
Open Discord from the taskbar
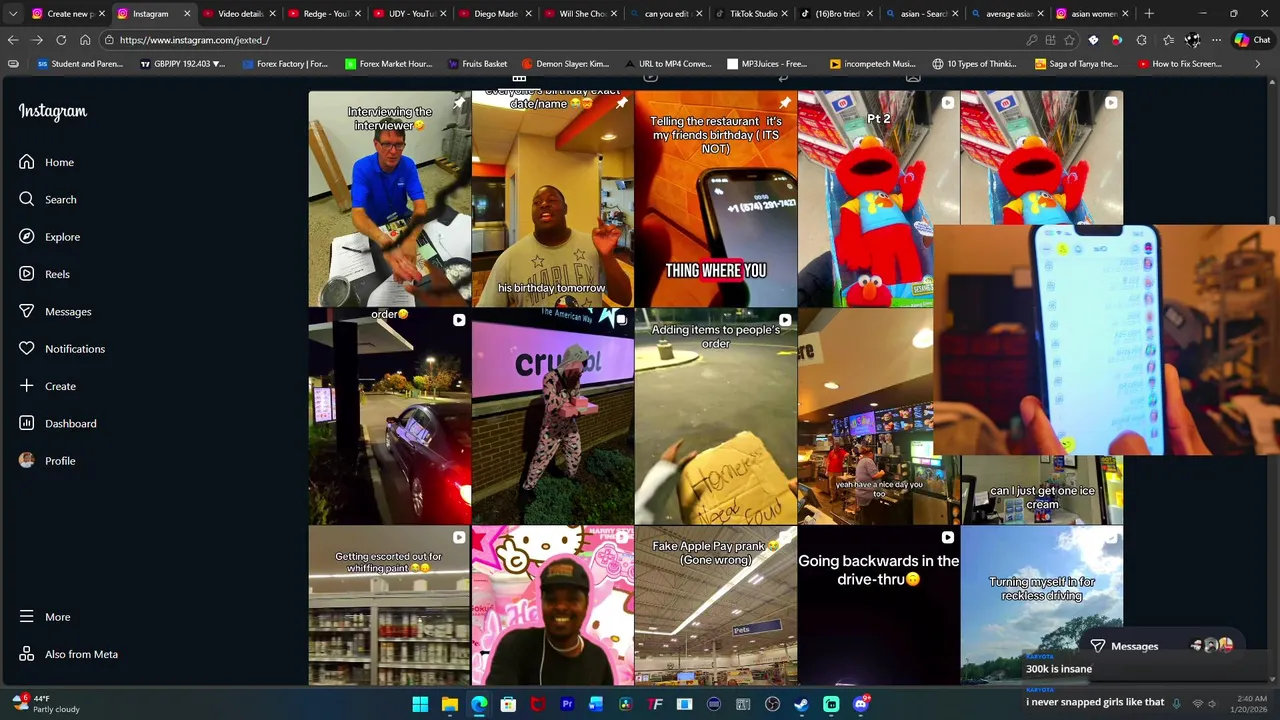click(x=860, y=704)
